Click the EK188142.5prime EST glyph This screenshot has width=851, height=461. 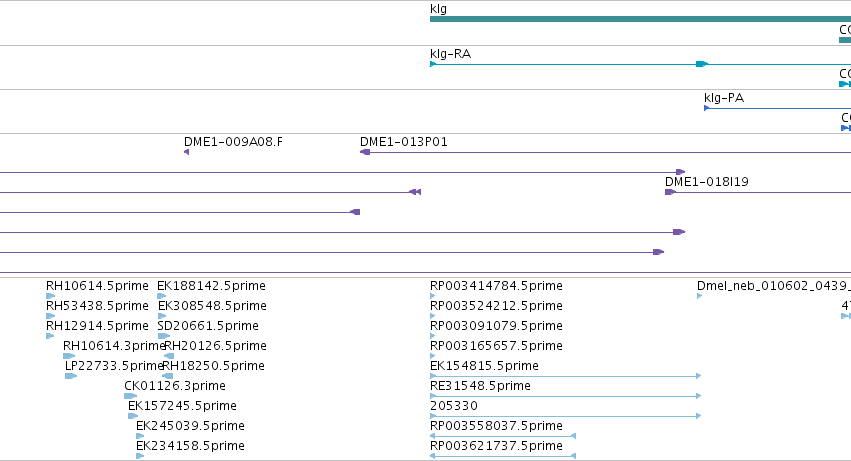click(161, 296)
